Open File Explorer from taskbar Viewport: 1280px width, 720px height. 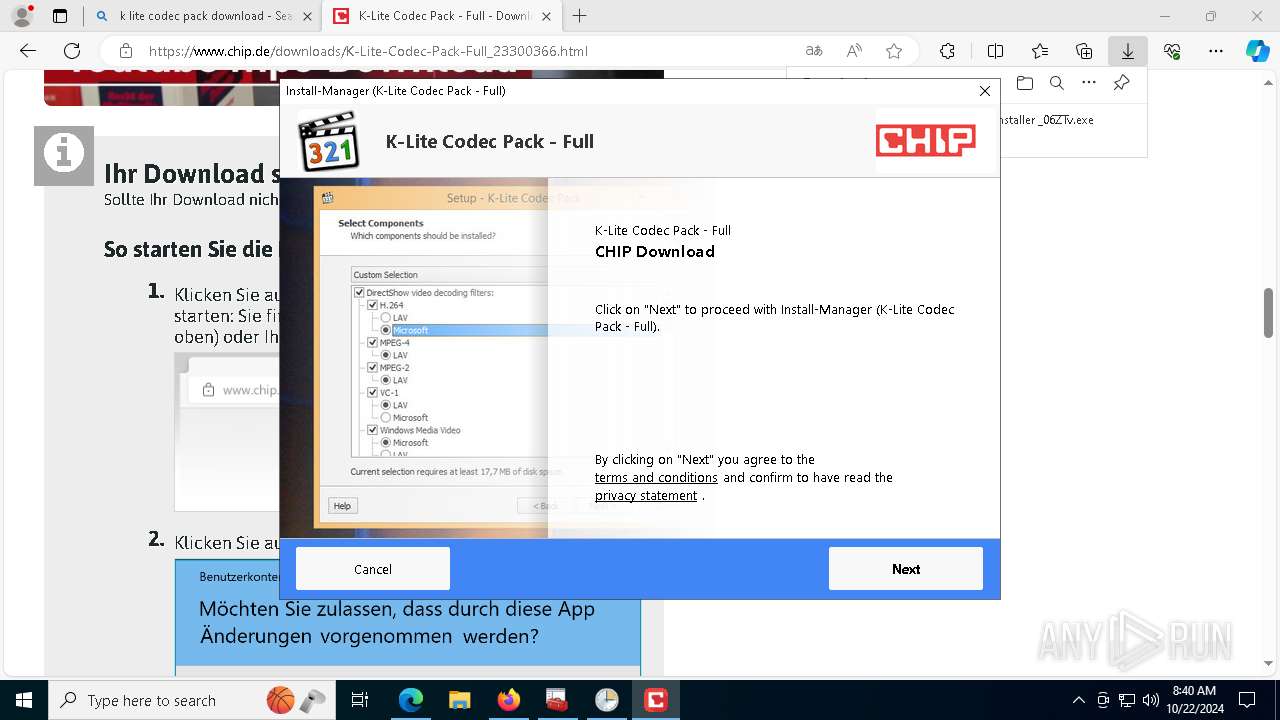tap(459, 700)
